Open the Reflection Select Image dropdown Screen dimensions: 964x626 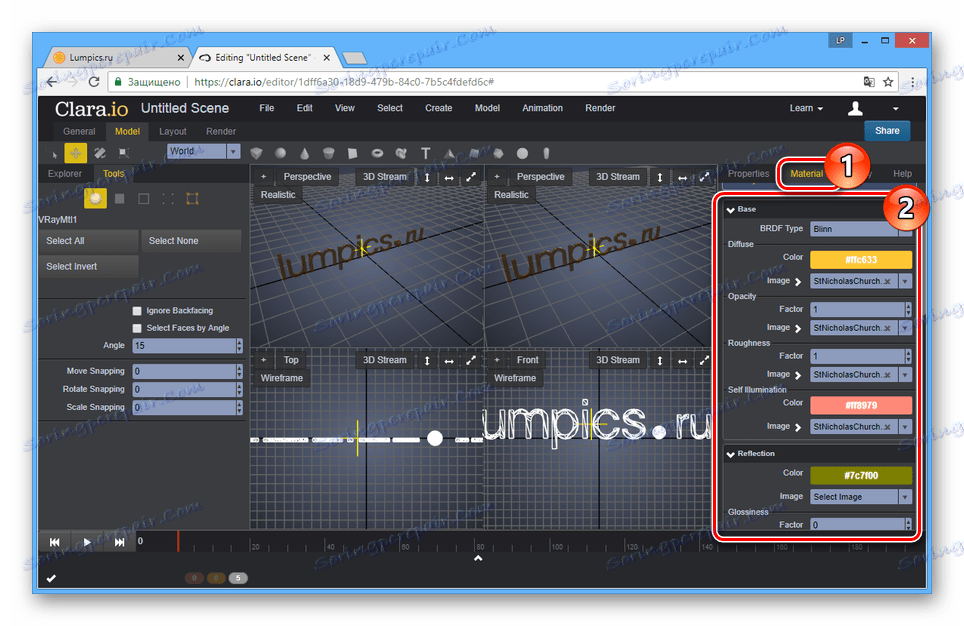861,497
